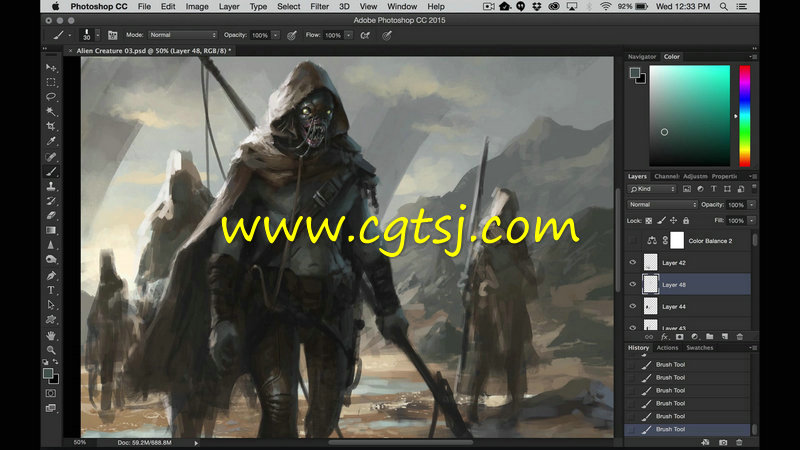Open the Layer menu
This screenshot has height=450, width=800.
pyautogui.click(x=229, y=7)
